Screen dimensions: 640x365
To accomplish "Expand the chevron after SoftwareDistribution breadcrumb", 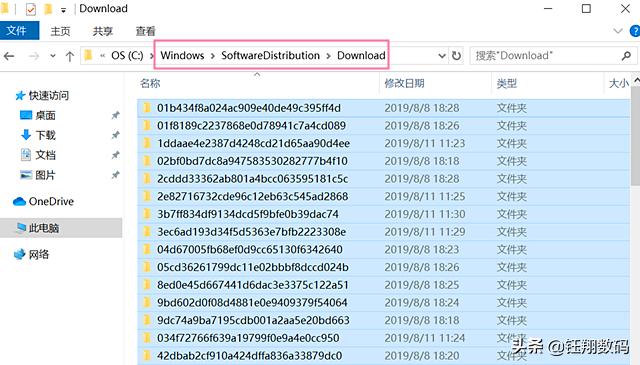I will click(x=329, y=56).
